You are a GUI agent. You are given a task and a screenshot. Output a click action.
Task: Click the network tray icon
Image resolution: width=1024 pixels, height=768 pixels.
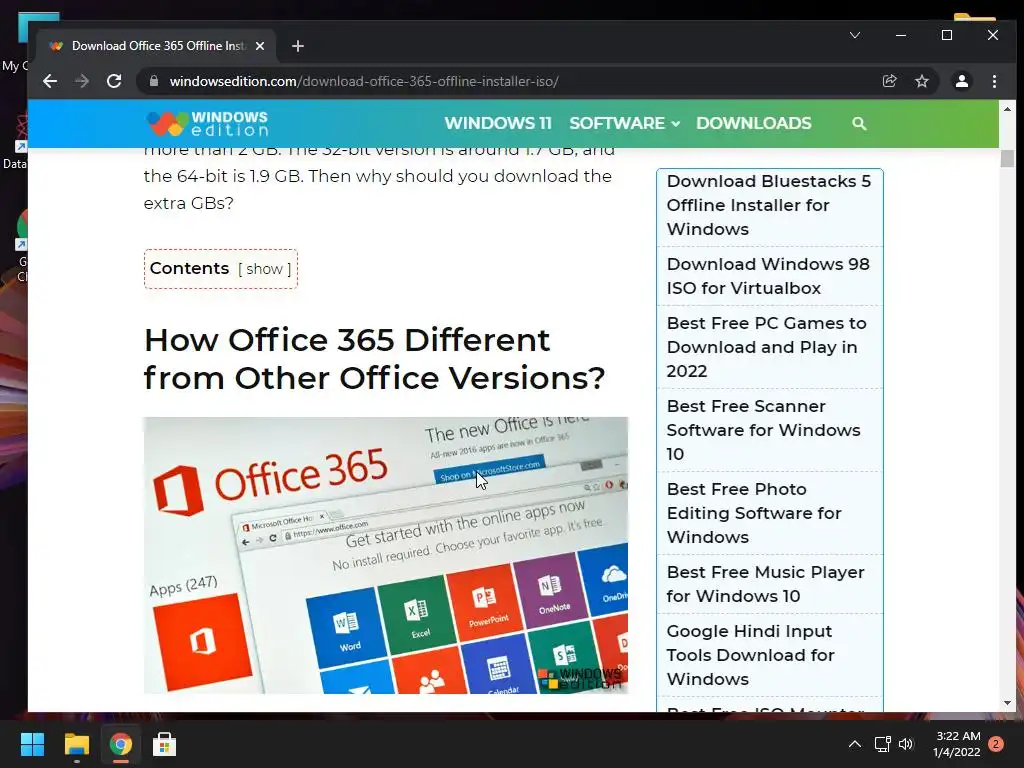click(x=882, y=744)
